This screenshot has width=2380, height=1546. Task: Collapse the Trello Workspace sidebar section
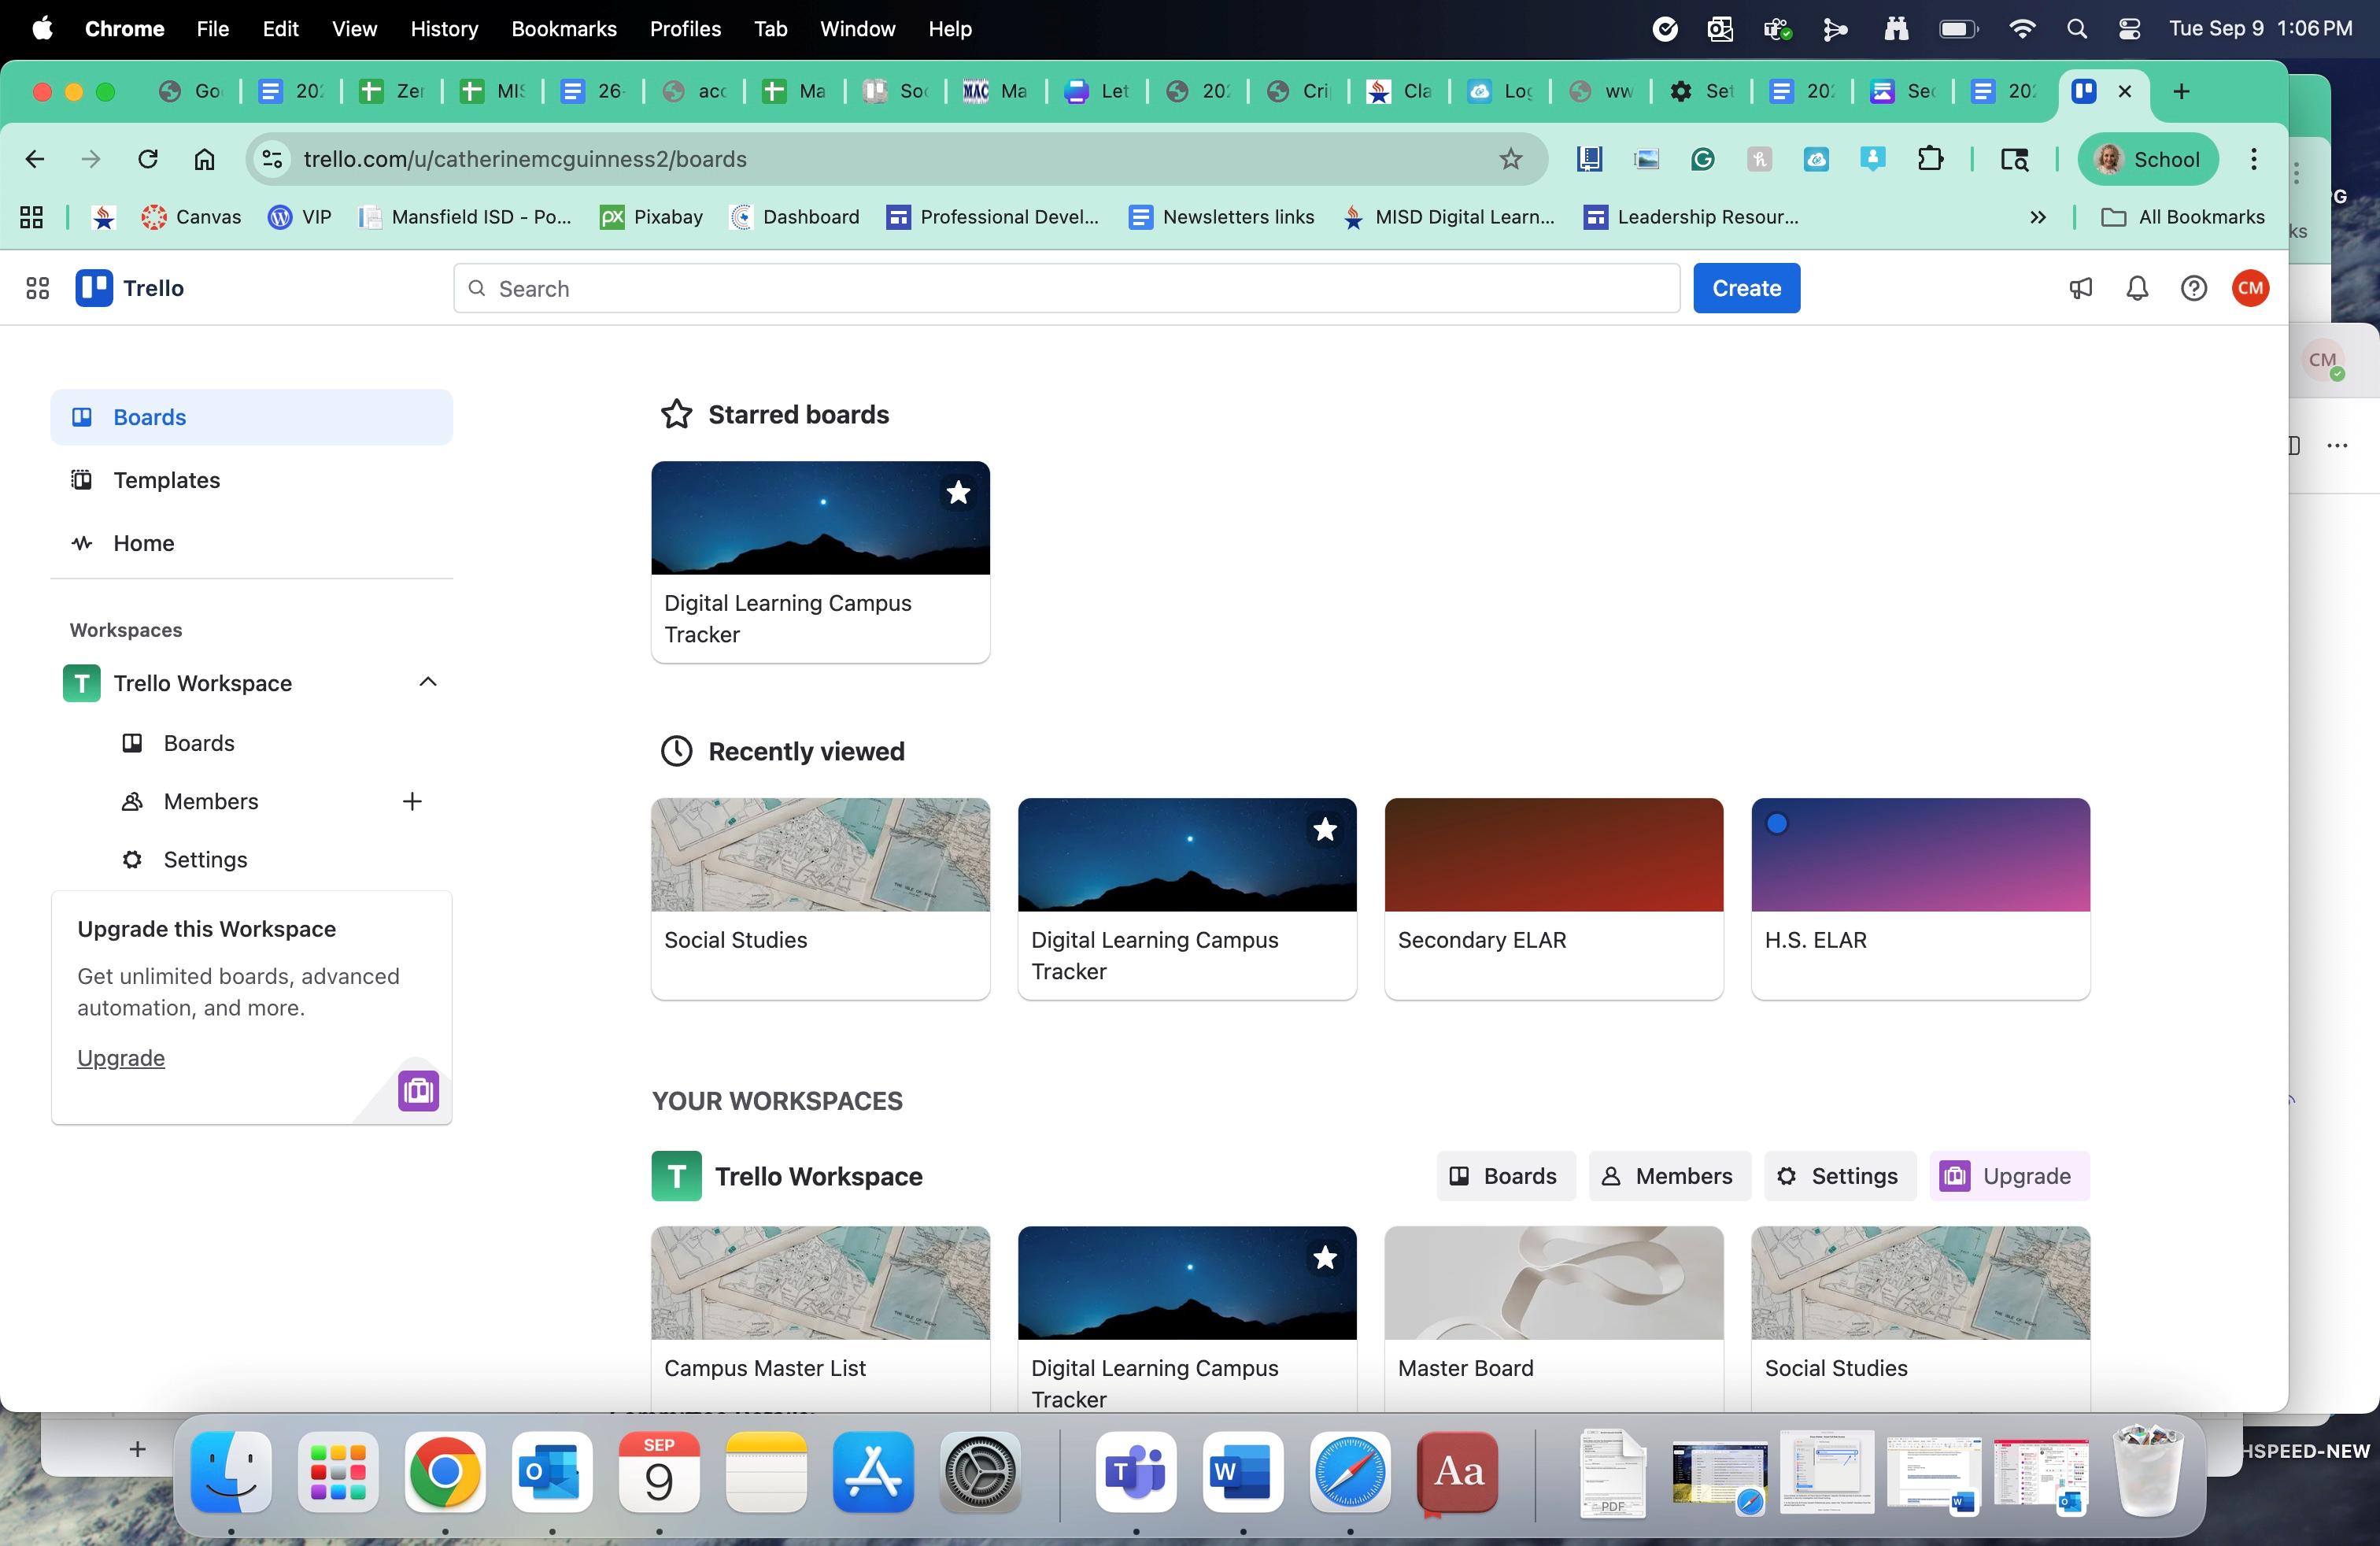[428, 682]
